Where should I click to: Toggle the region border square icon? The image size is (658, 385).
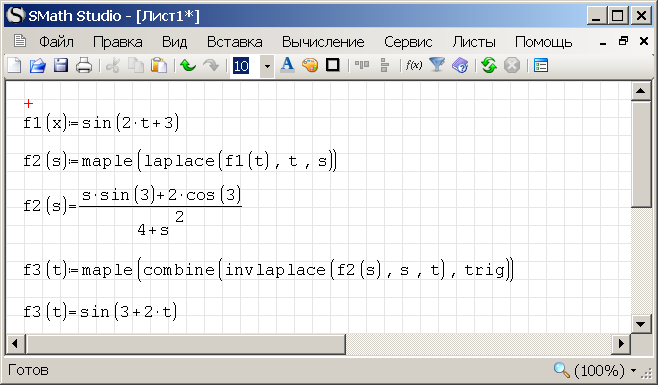pos(333,65)
